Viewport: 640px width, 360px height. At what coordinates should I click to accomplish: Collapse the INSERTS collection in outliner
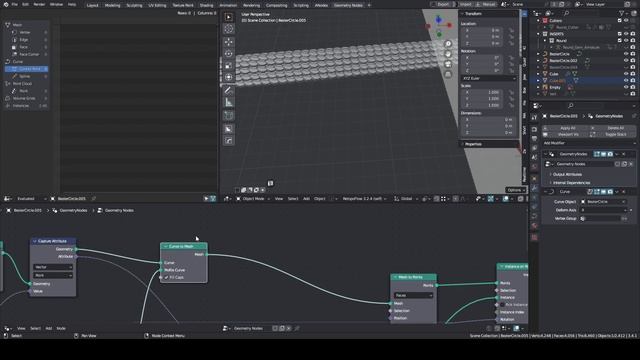pos(538,34)
